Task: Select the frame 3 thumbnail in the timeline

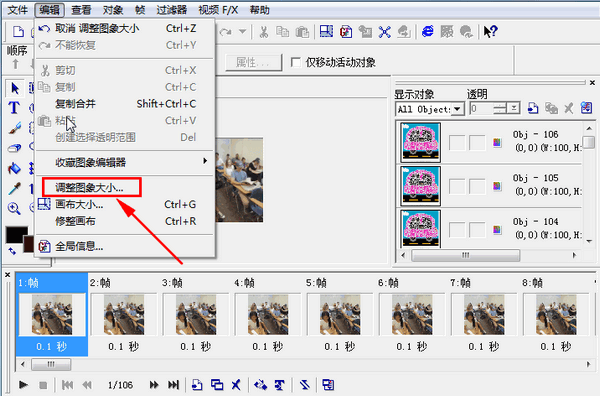Action: click(196, 315)
